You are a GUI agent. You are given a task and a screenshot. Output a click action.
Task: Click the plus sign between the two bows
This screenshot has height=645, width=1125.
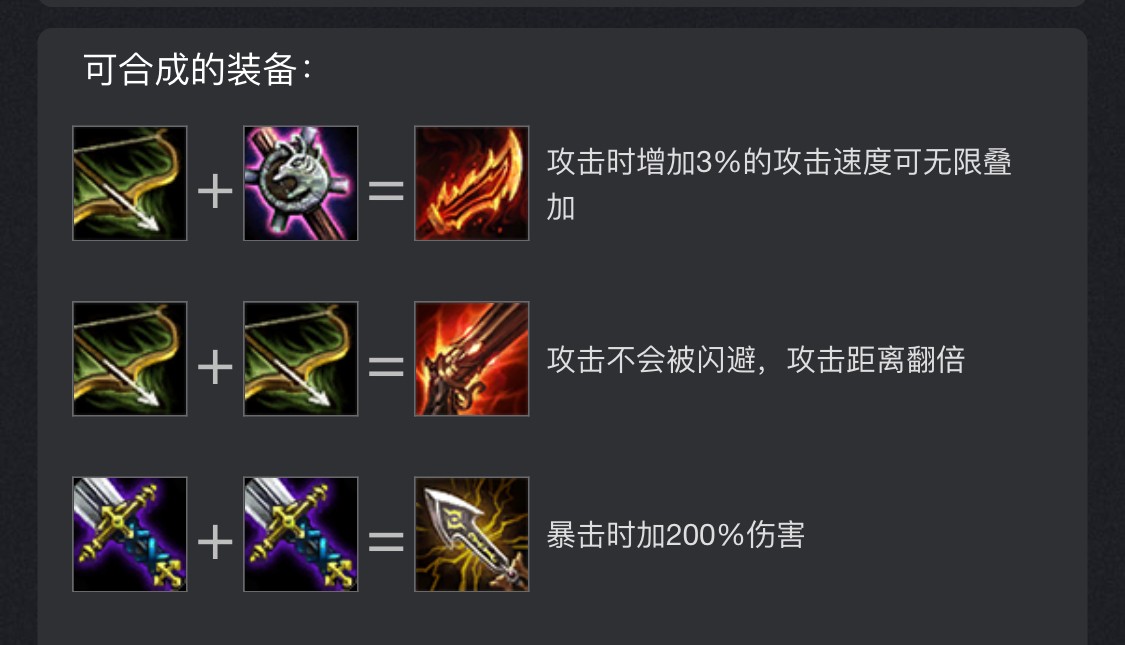[215, 367]
